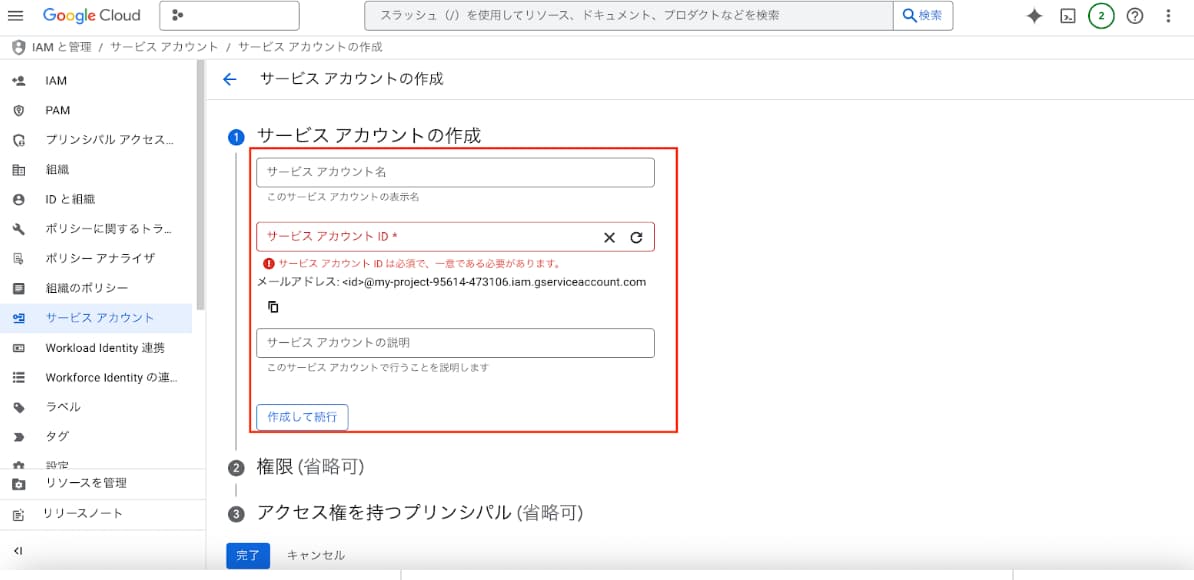1194x580 pixels.
Task: Clear the service account ID field
Action: tap(609, 237)
